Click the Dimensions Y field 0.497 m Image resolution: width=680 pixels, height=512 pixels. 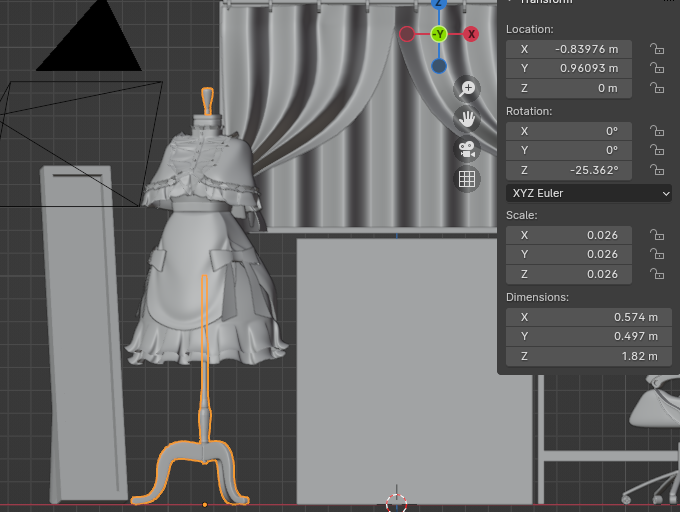pyautogui.click(x=588, y=336)
